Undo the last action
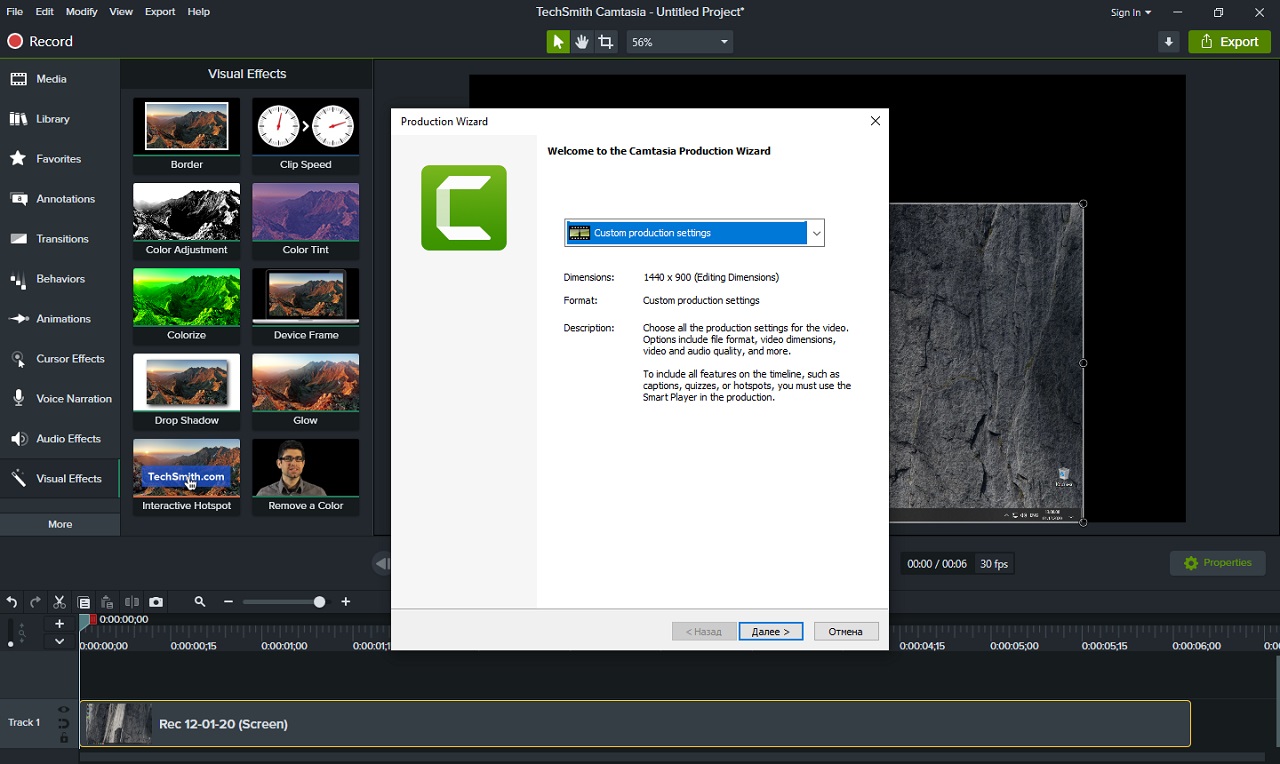The height and width of the screenshot is (764, 1280). (12, 602)
